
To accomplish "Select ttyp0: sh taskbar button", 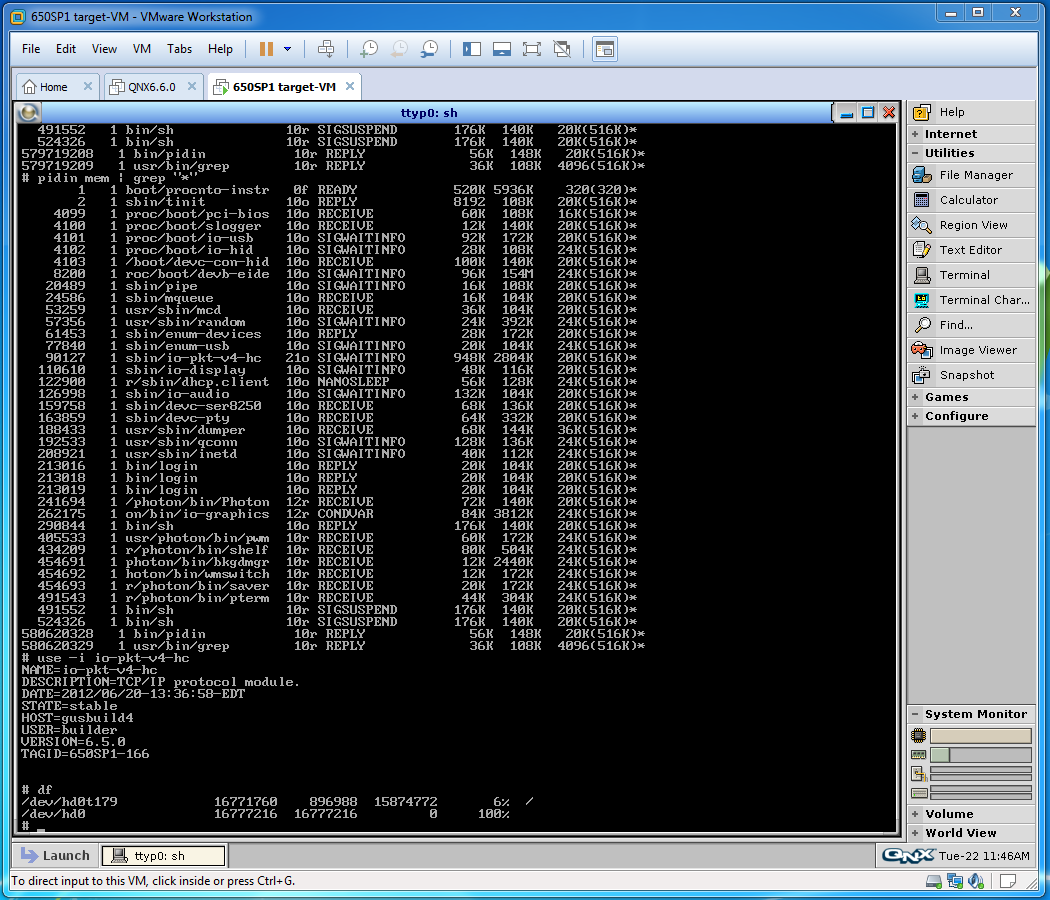I will (165, 856).
